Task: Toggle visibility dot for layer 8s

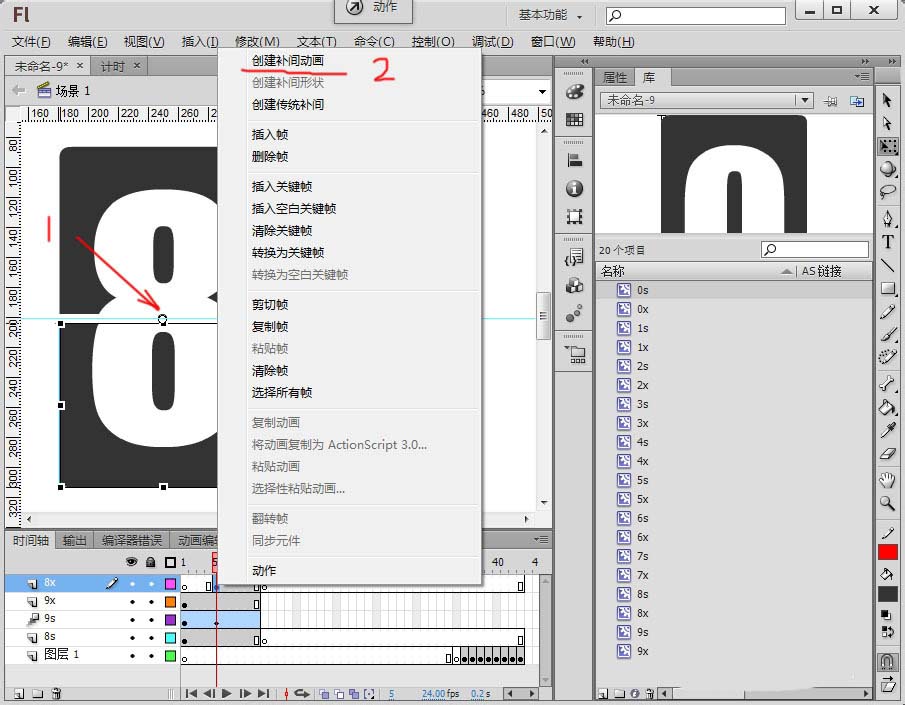Action: [x=133, y=637]
